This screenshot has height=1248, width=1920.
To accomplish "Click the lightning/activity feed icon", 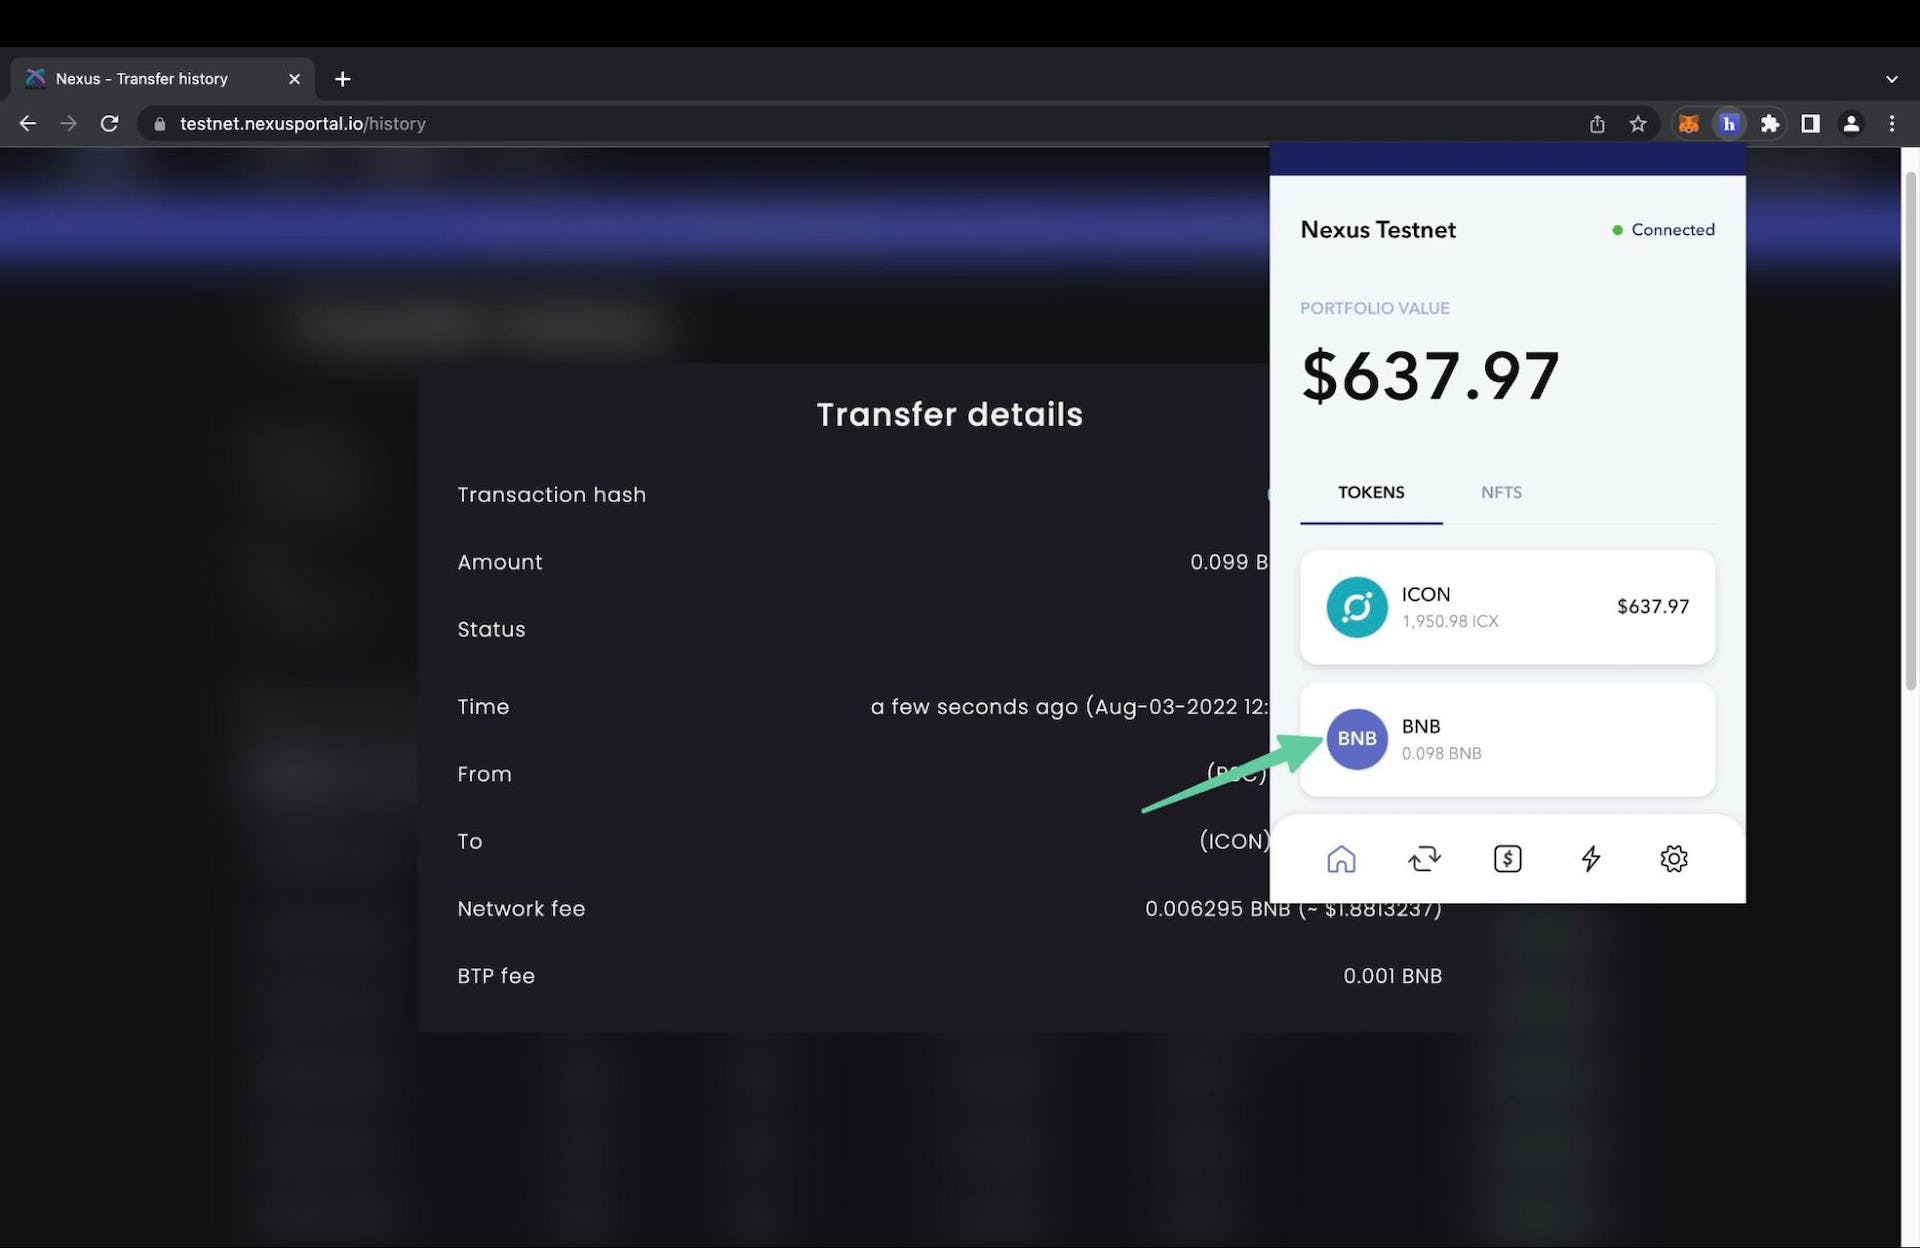I will click(1591, 856).
